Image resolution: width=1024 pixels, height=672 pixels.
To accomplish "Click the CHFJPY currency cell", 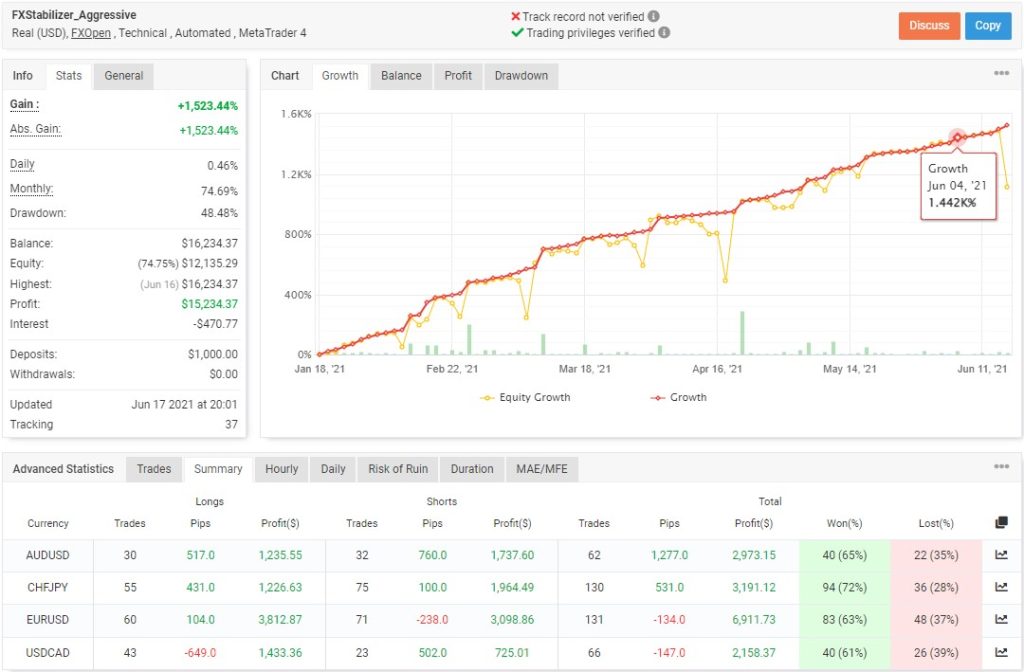I will tap(48, 587).
